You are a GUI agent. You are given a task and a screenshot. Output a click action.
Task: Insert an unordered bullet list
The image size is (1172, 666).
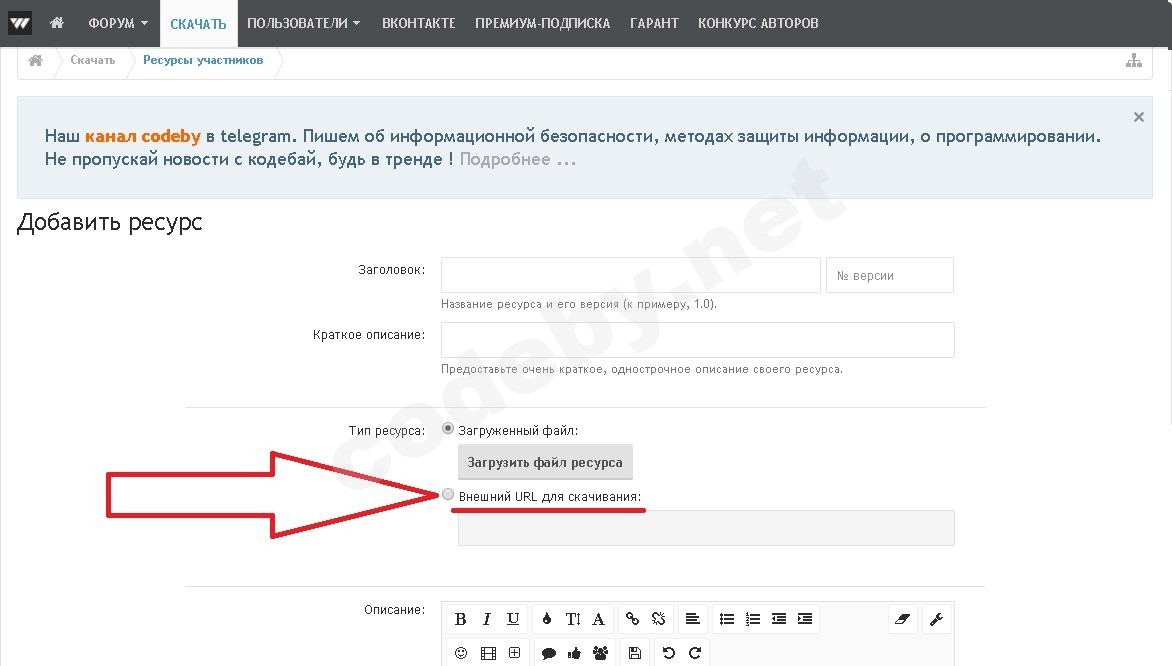click(727, 619)
